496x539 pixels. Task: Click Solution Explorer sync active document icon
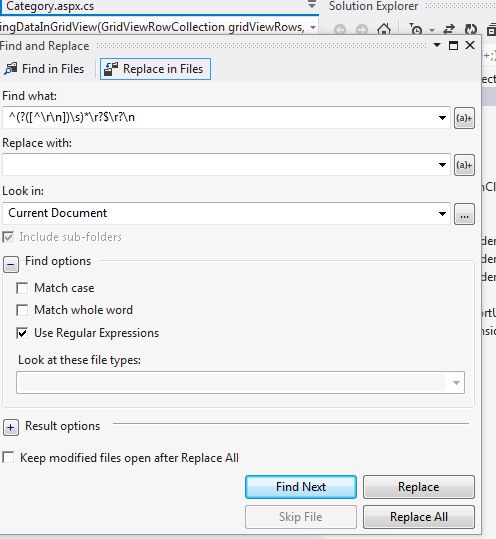click(449, 30)
